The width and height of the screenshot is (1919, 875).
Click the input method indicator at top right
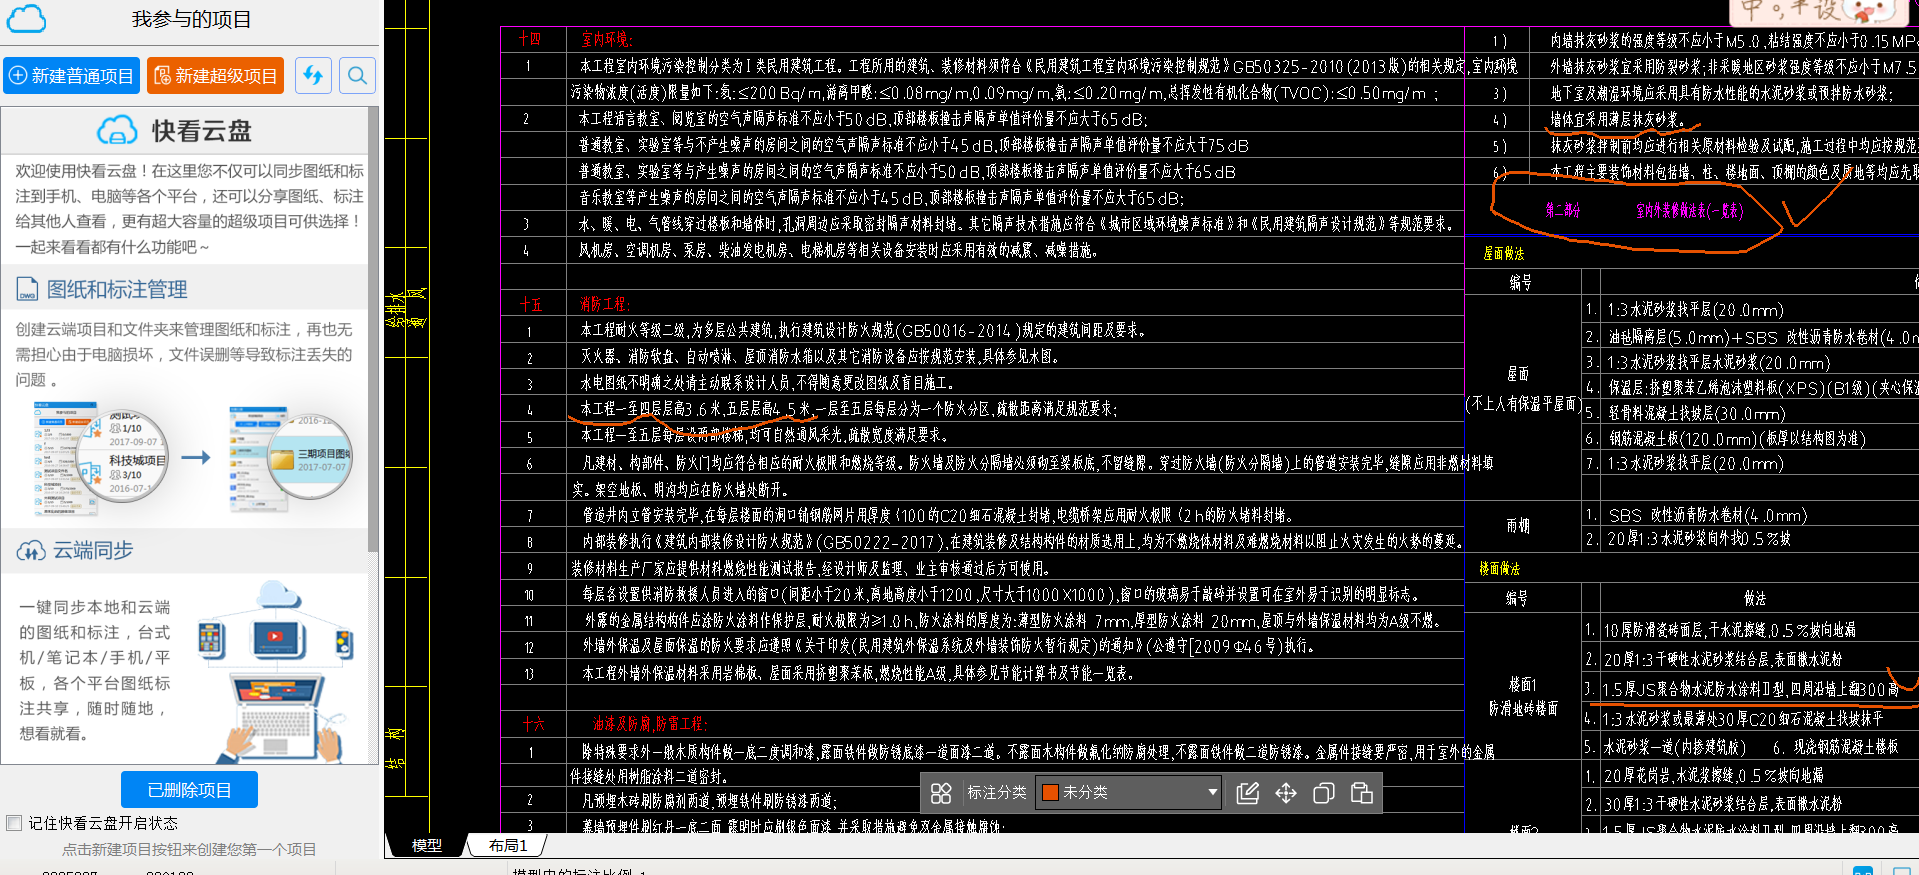click(x=1819, y=12)
